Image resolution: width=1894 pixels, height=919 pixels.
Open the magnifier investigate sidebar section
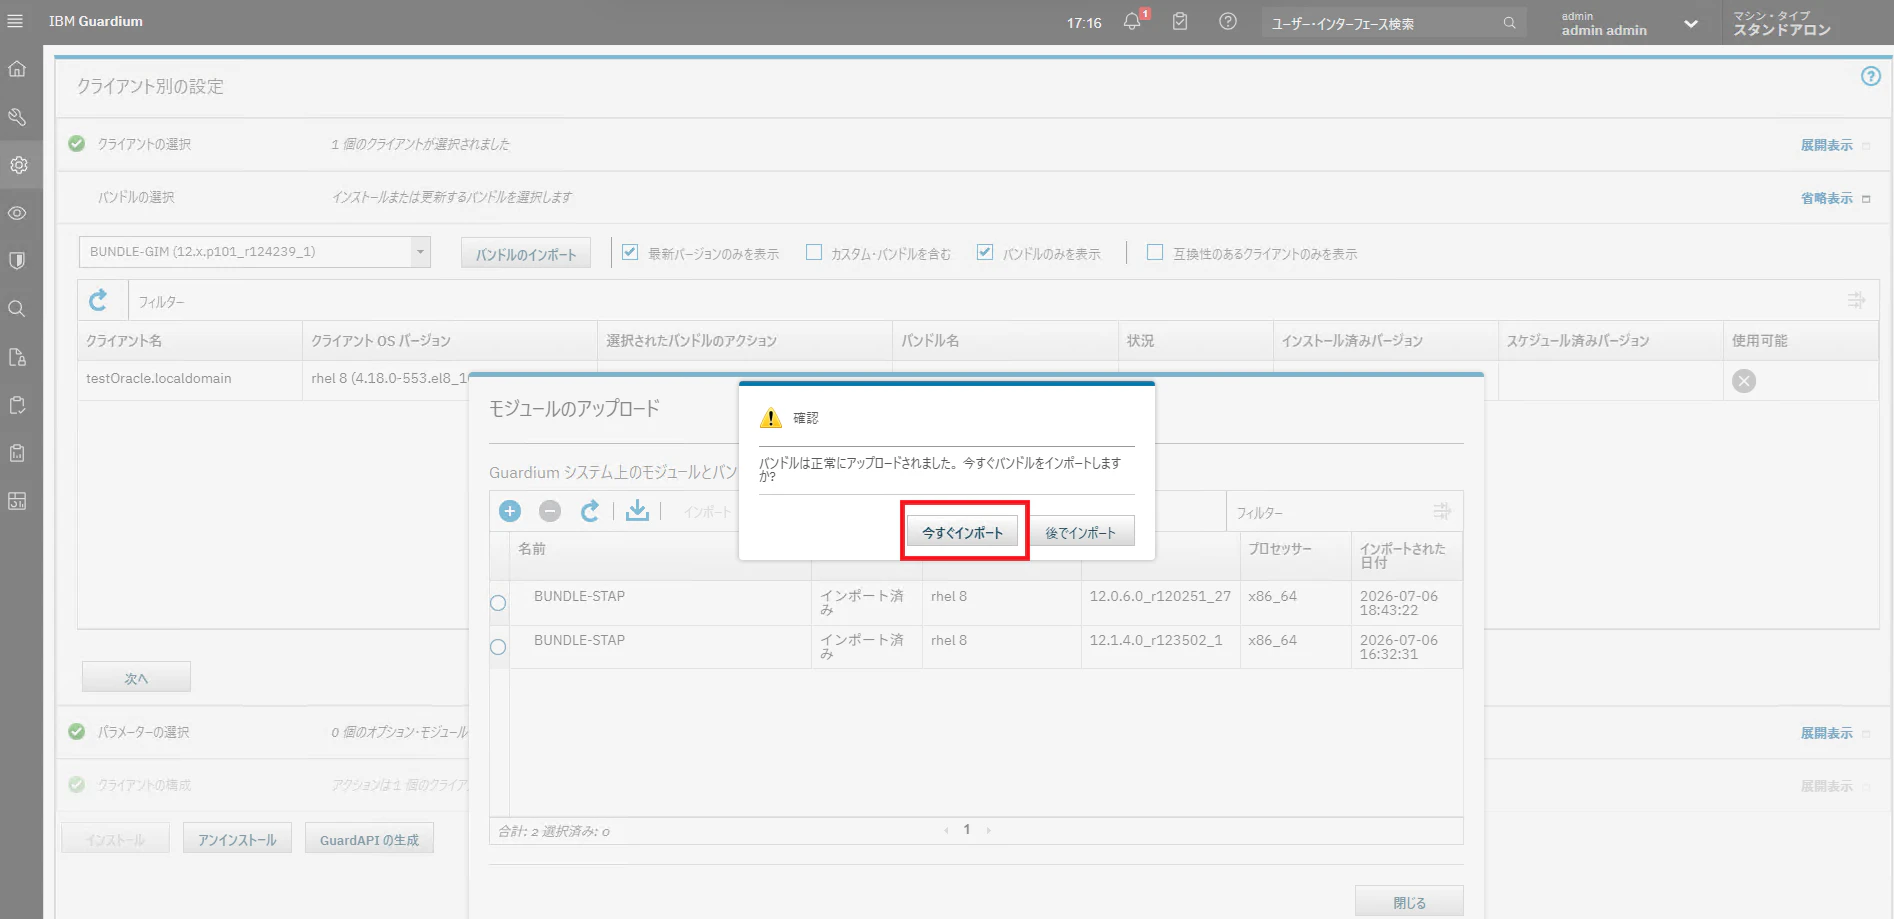[17, 309]
